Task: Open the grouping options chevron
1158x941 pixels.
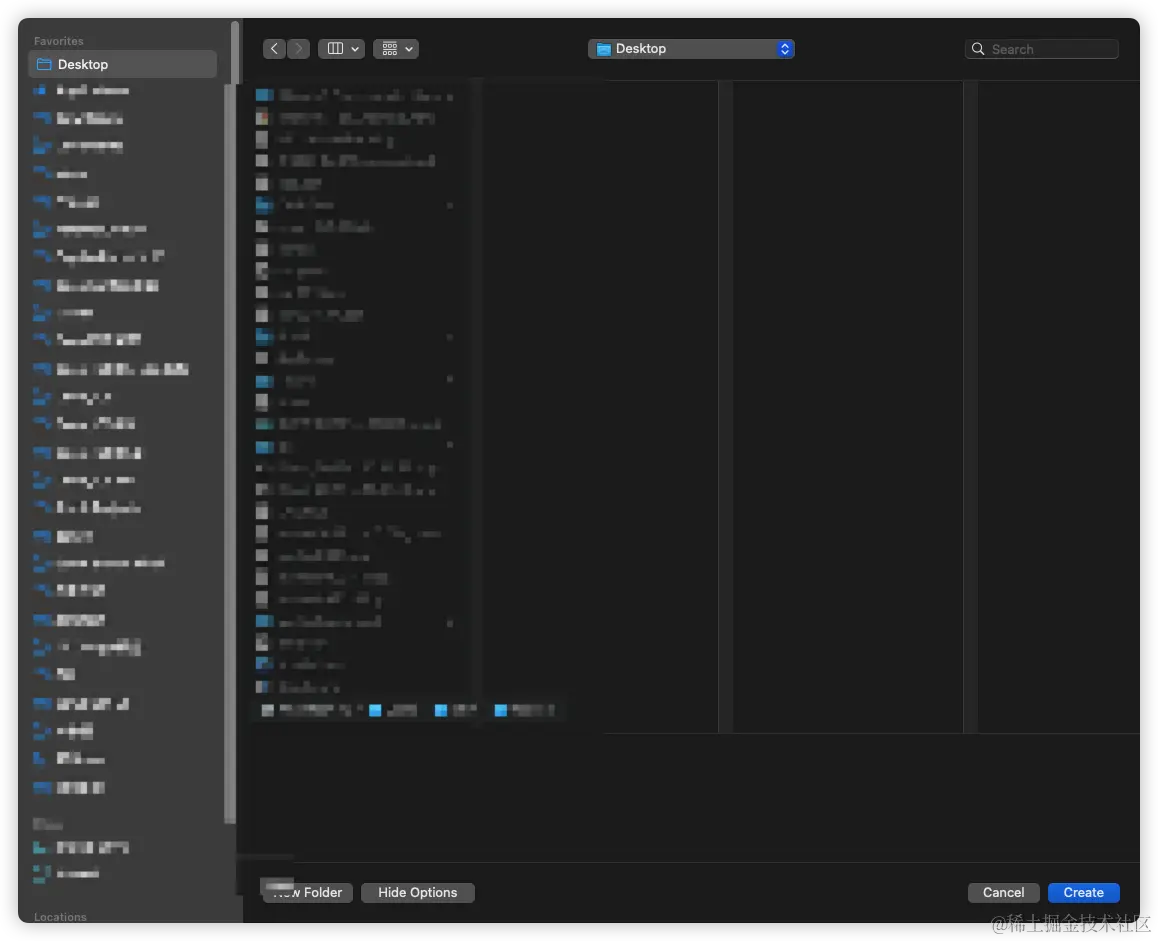Action: click(408, 48)
